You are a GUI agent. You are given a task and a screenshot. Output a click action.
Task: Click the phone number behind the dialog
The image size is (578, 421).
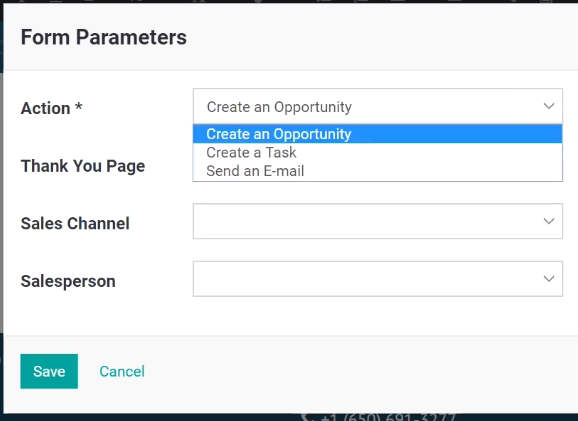(388, 417)
